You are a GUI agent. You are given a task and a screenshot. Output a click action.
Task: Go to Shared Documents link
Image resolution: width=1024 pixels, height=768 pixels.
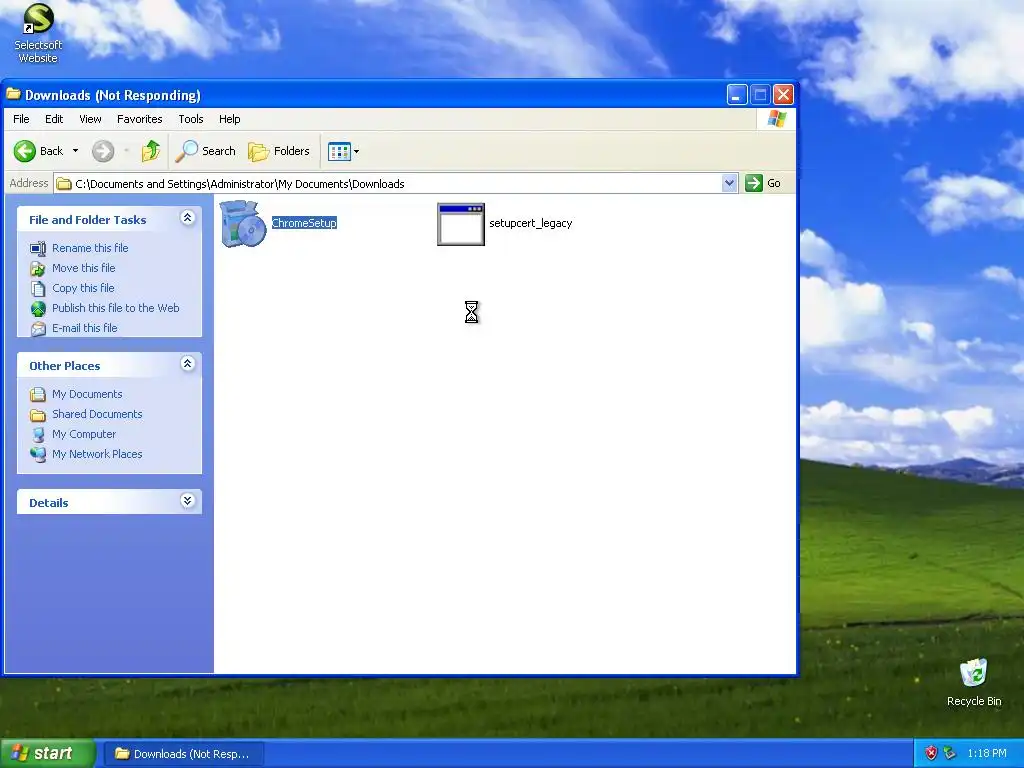tap(97, 414)
